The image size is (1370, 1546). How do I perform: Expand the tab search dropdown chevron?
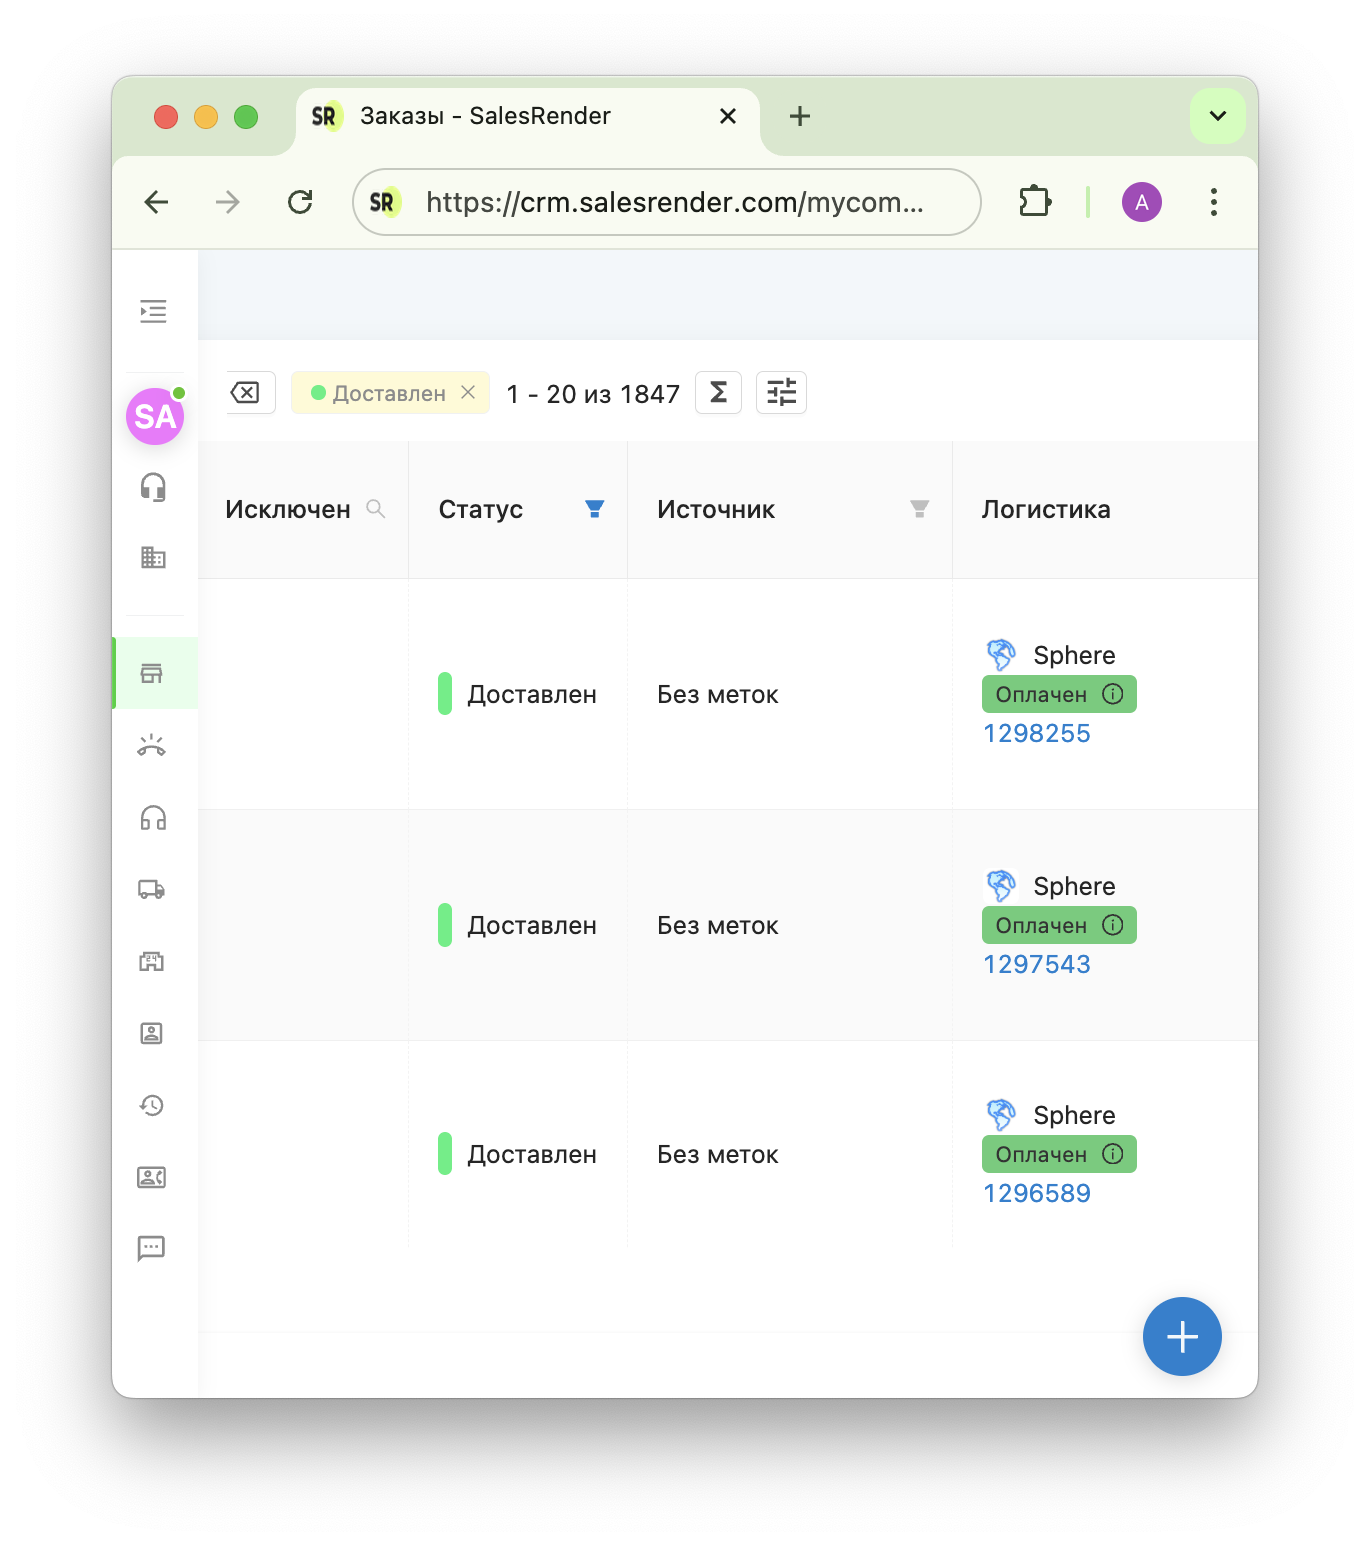(x=1218, y=116)
